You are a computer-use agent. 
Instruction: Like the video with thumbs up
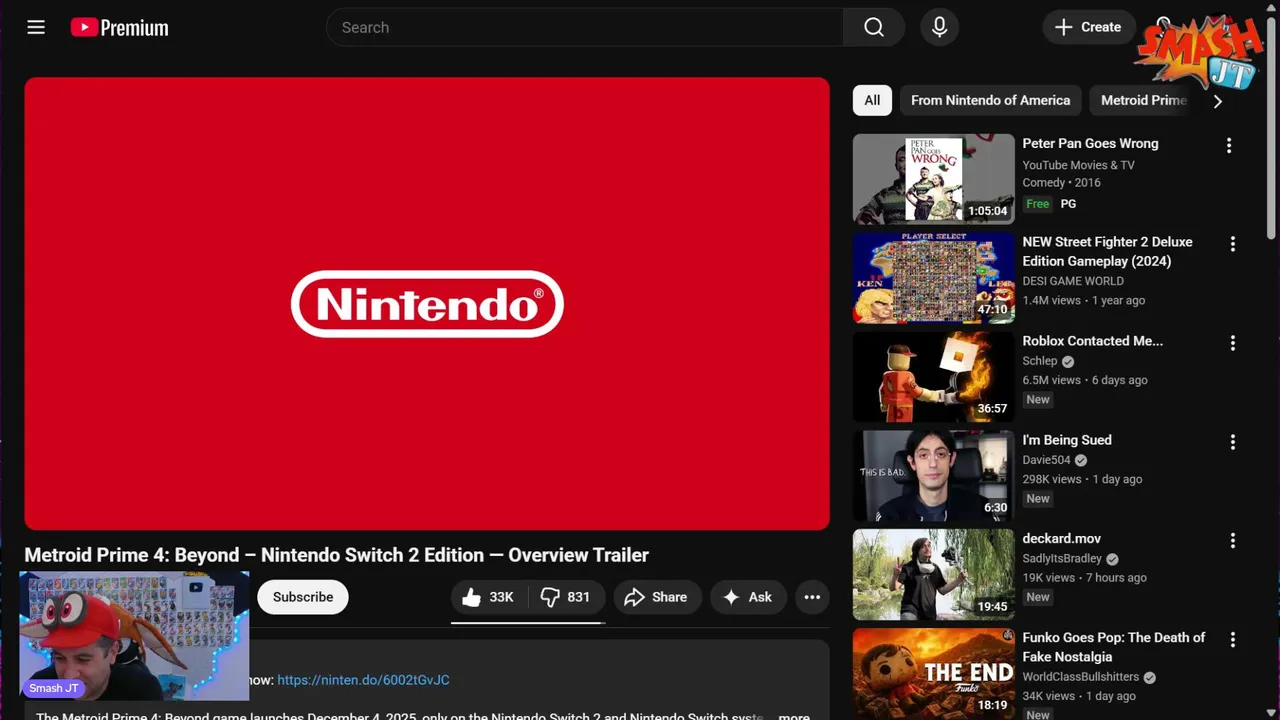488,597
